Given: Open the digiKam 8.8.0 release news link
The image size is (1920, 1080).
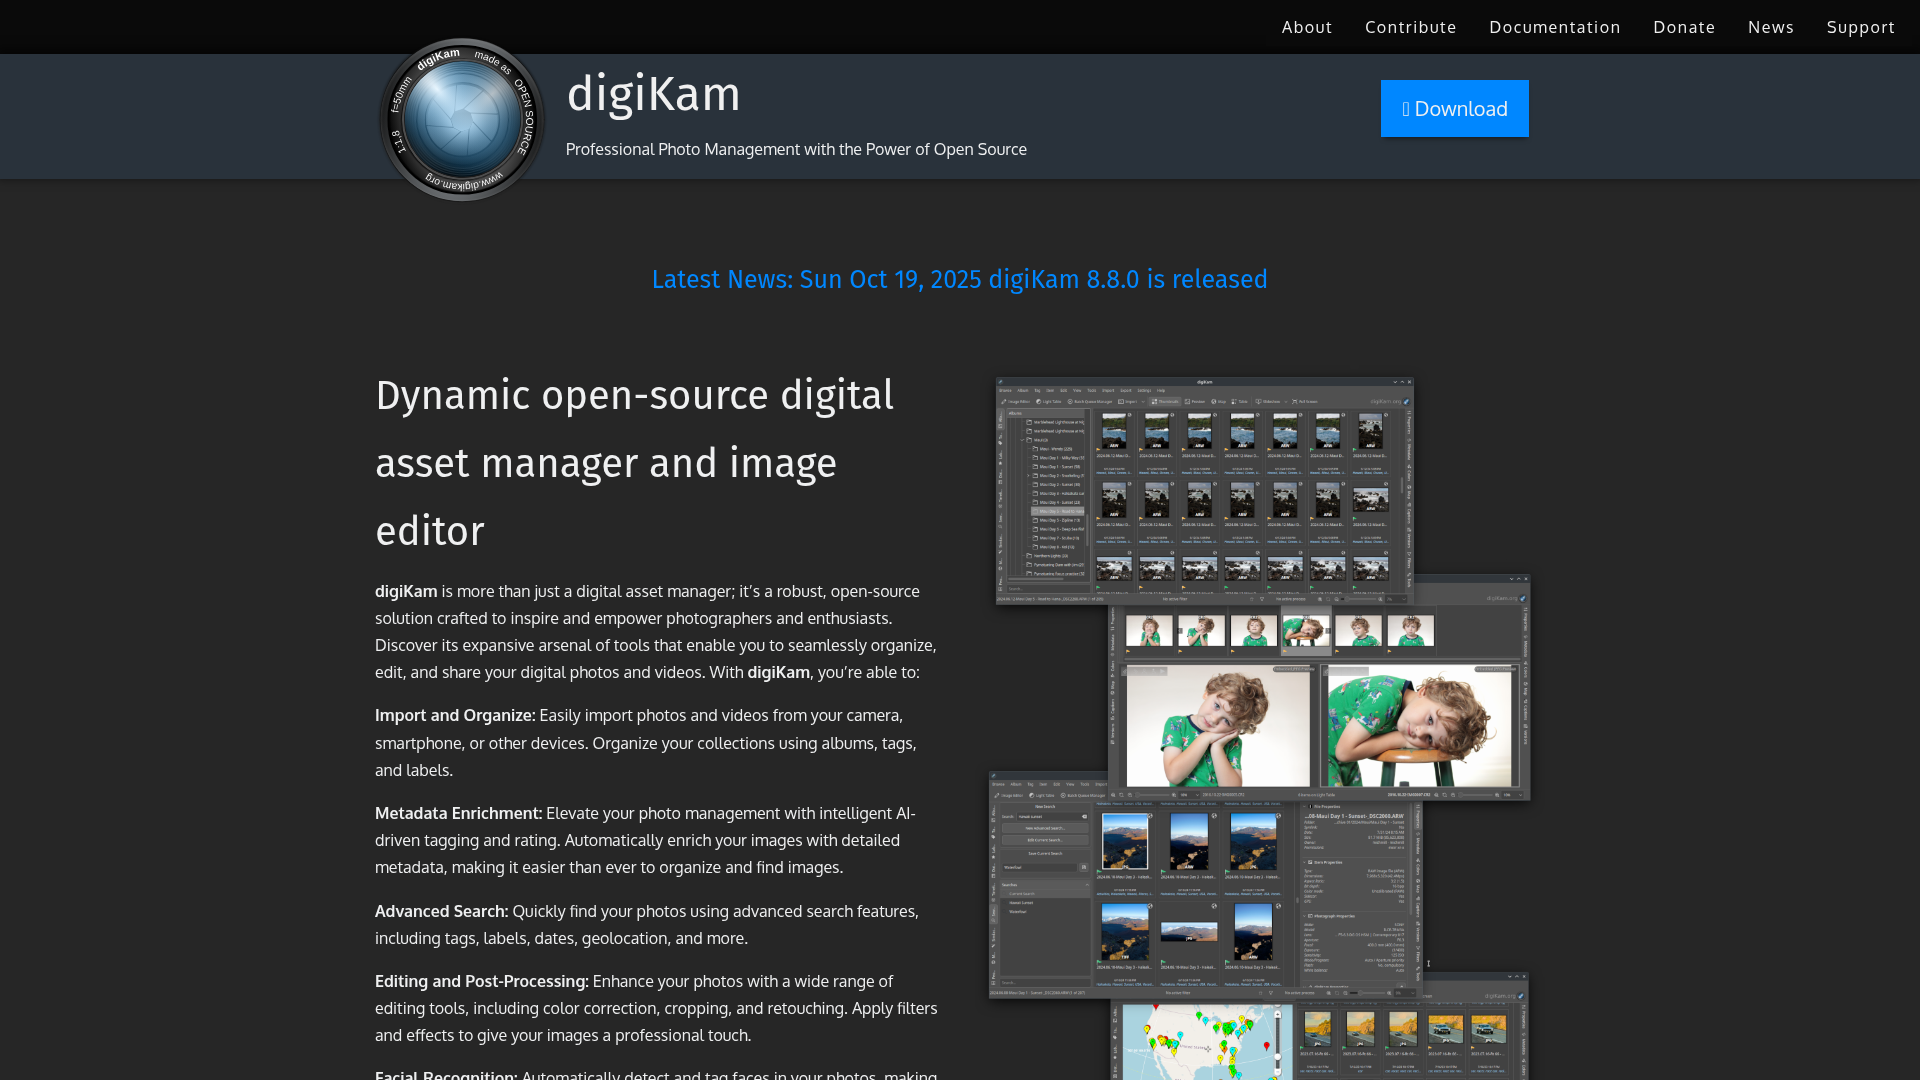Looking at the screenshot, I should tap(959, 279).
